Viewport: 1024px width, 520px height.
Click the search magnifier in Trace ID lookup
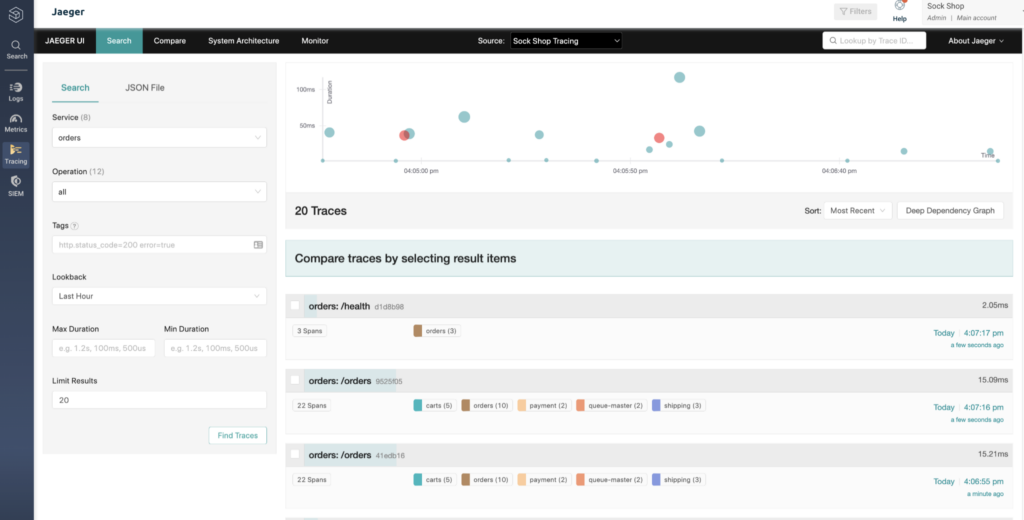coord(833,41)
